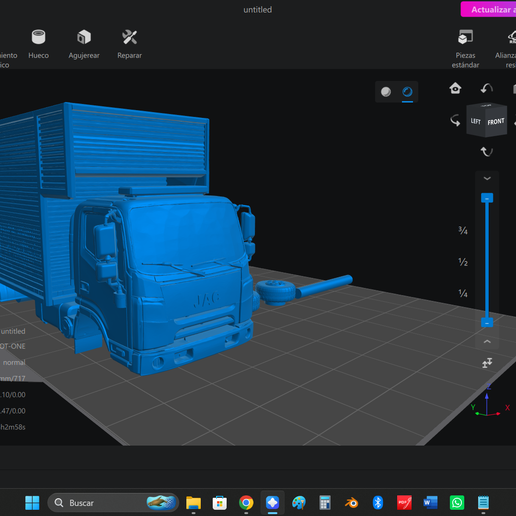Select the blue rod part
516x516 pixels.
point(324,286)
